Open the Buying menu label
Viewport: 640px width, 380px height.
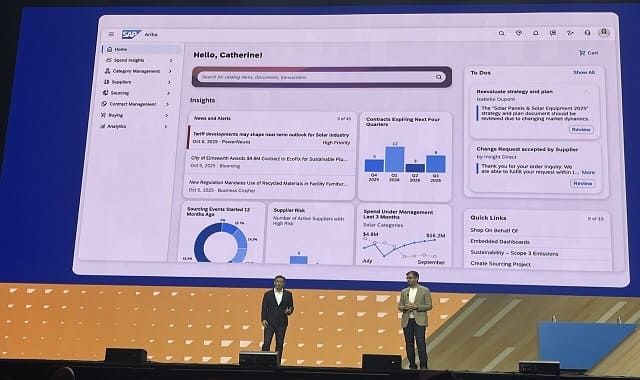(116, 115)
